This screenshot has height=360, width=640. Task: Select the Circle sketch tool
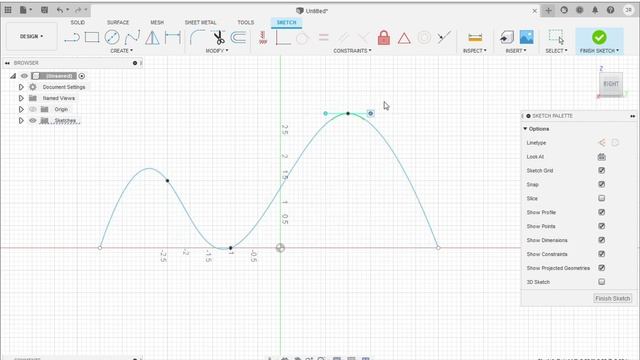click(112, 38)
